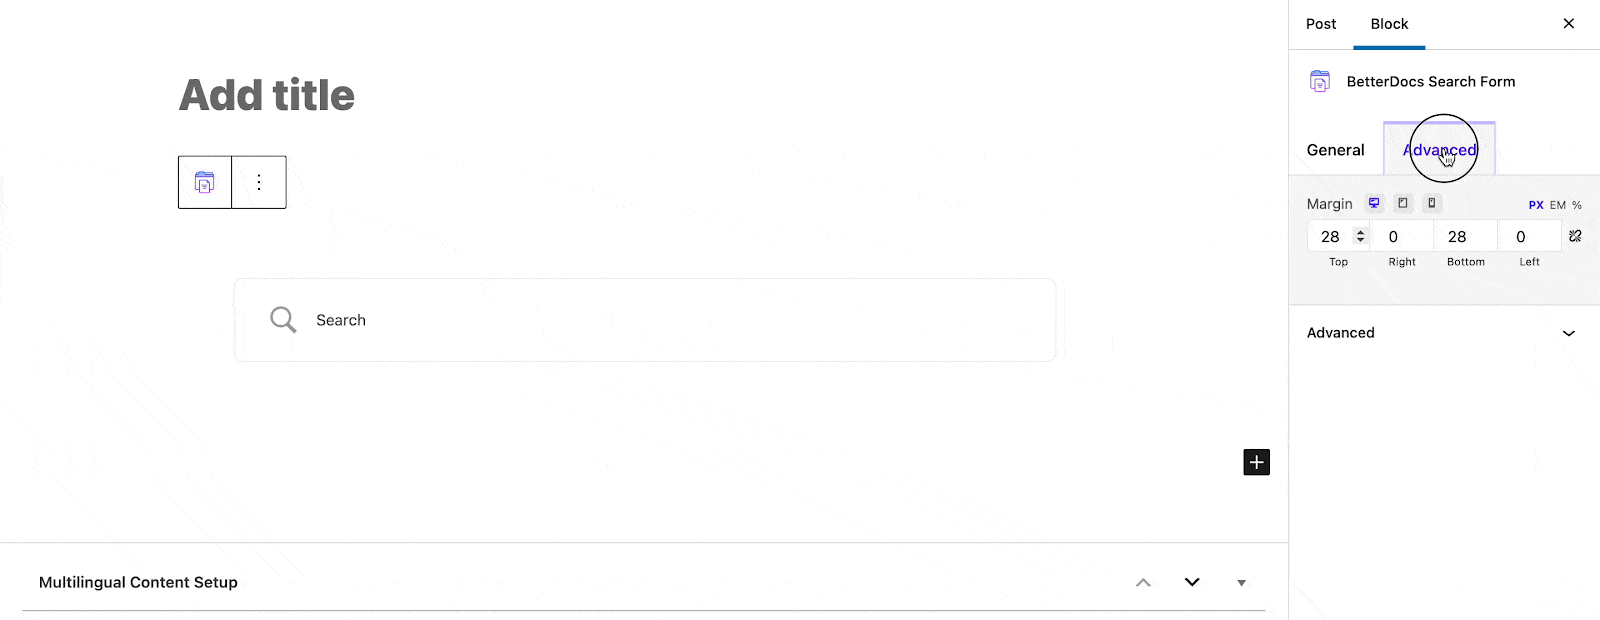Close the settings sidebar
This screenshot has width=1600, height=620.
pyautogui.click(x=1568, y=23)
